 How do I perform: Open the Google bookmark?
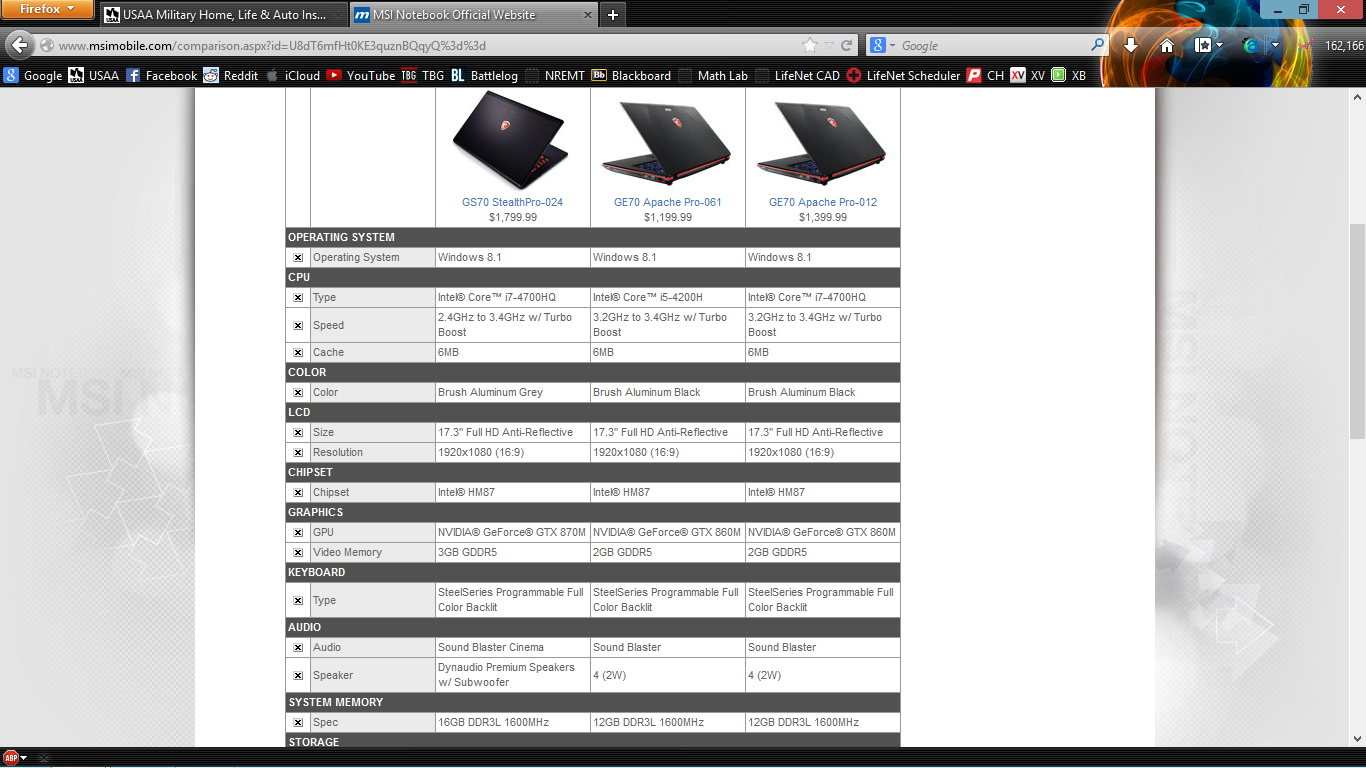pos(33,75)
